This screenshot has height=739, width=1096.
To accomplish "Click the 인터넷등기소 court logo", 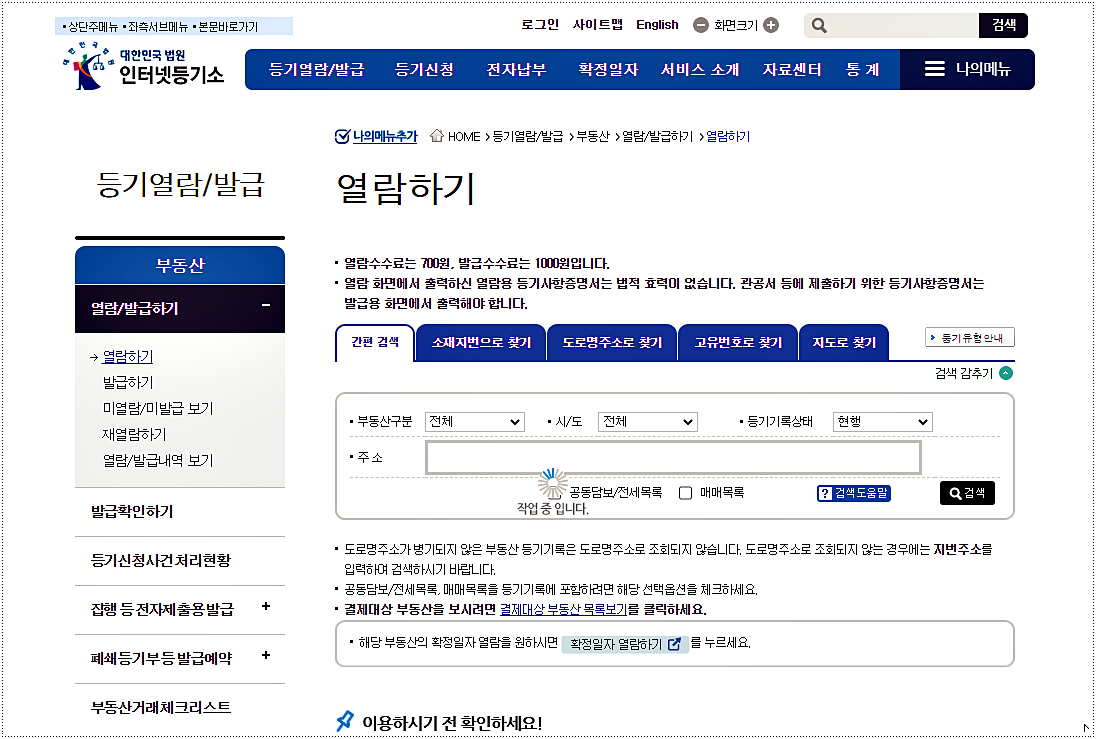I will click(x=143, y=67).
